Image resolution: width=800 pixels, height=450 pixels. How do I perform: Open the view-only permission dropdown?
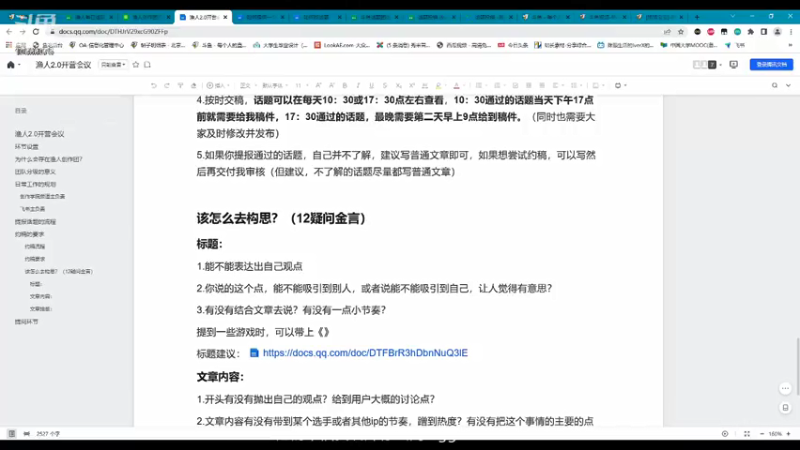point(113,65)
